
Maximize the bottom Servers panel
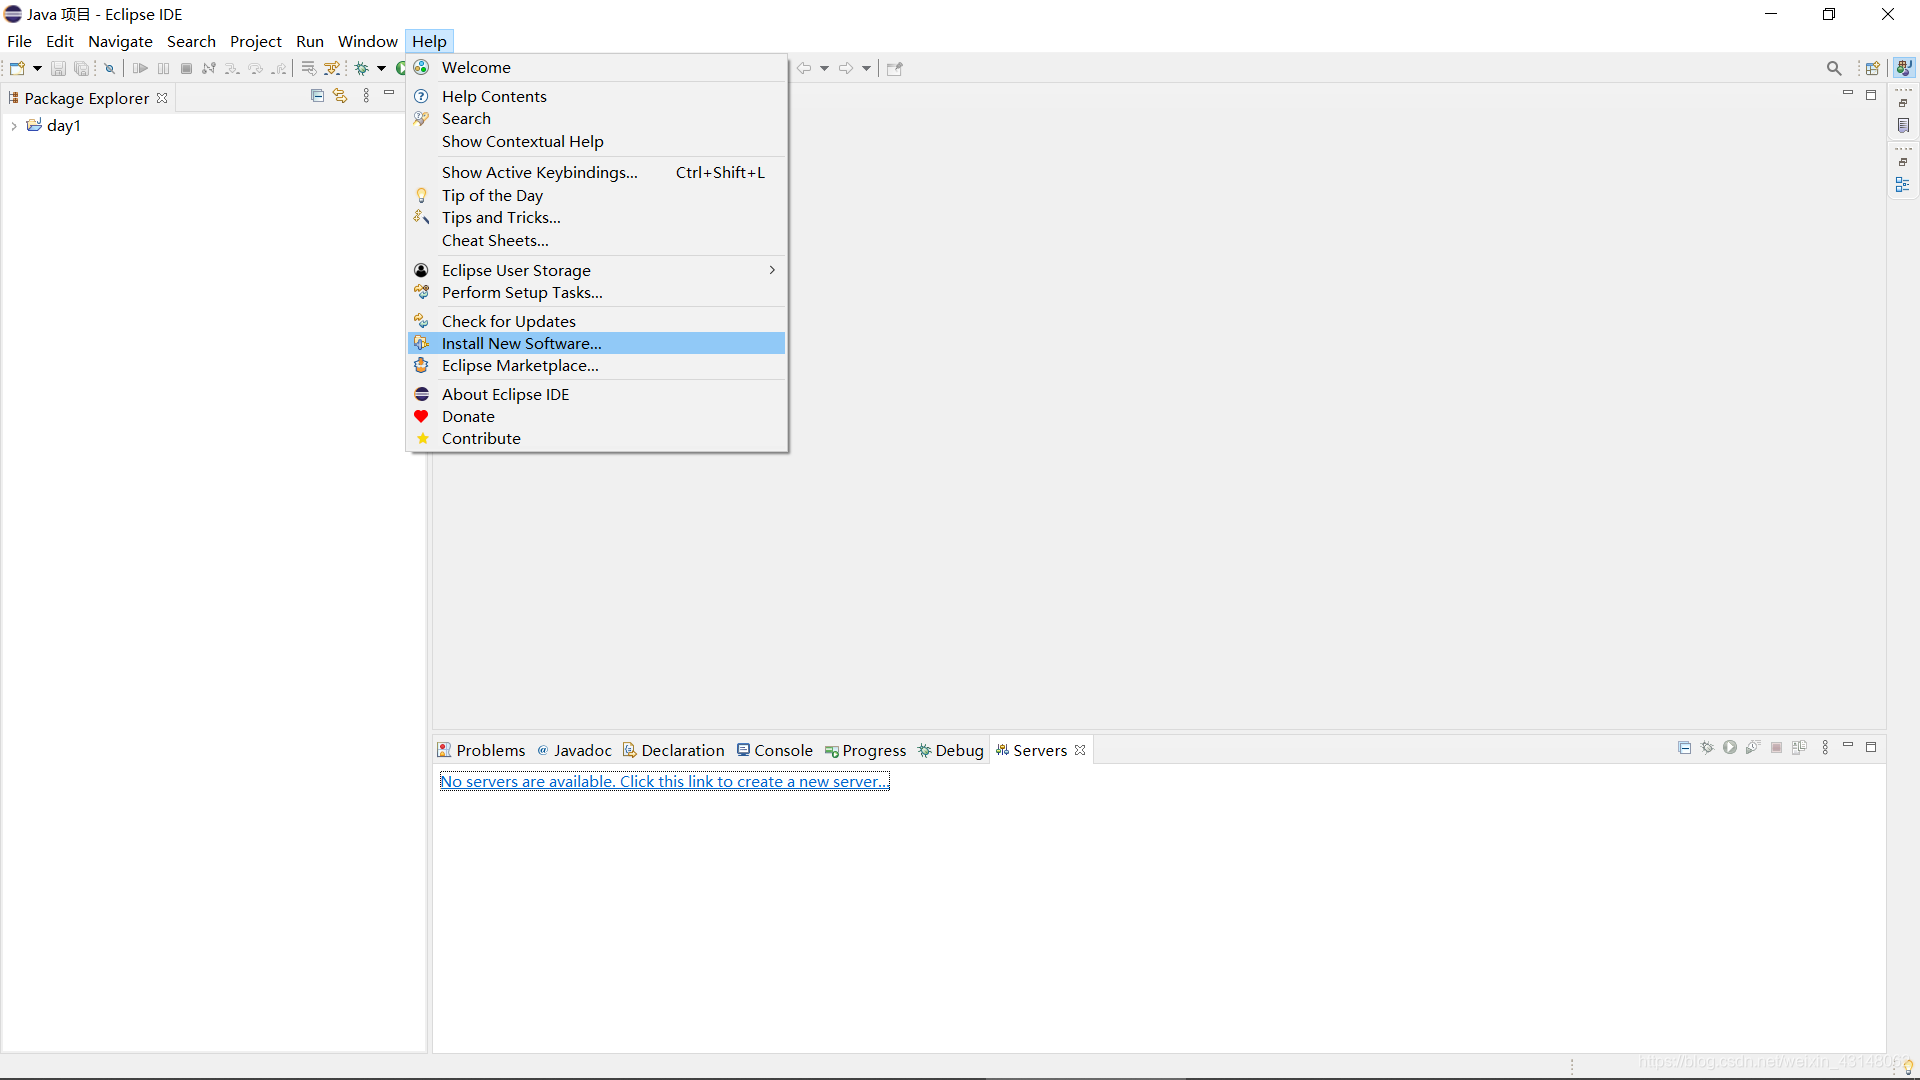coord(1871,747)
